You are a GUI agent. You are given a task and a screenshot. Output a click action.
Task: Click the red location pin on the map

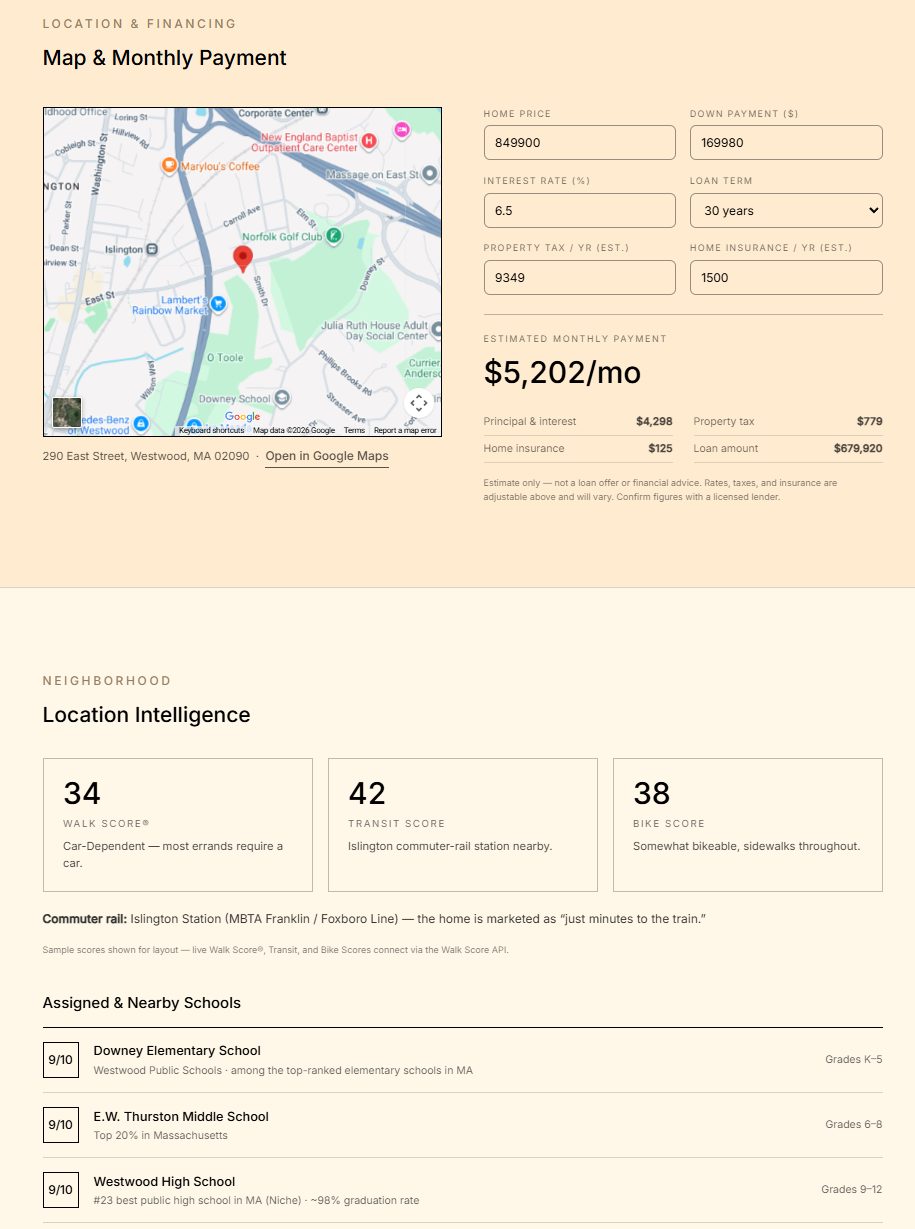click(x=243, y=259)
